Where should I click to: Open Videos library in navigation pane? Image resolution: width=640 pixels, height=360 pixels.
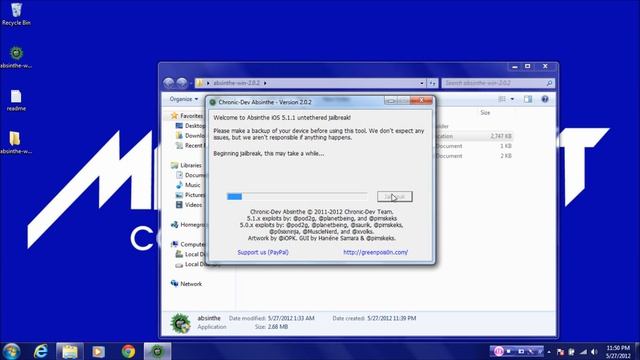(189, 204)
